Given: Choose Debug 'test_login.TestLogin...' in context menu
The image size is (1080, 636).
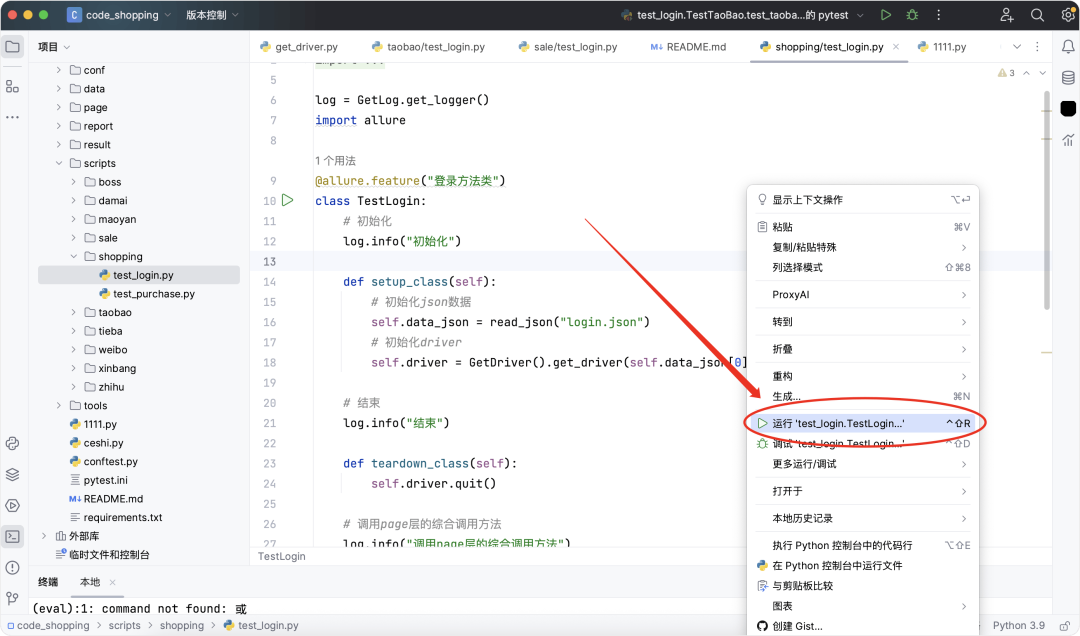Looking at the screenshot, I should (864, 443).
